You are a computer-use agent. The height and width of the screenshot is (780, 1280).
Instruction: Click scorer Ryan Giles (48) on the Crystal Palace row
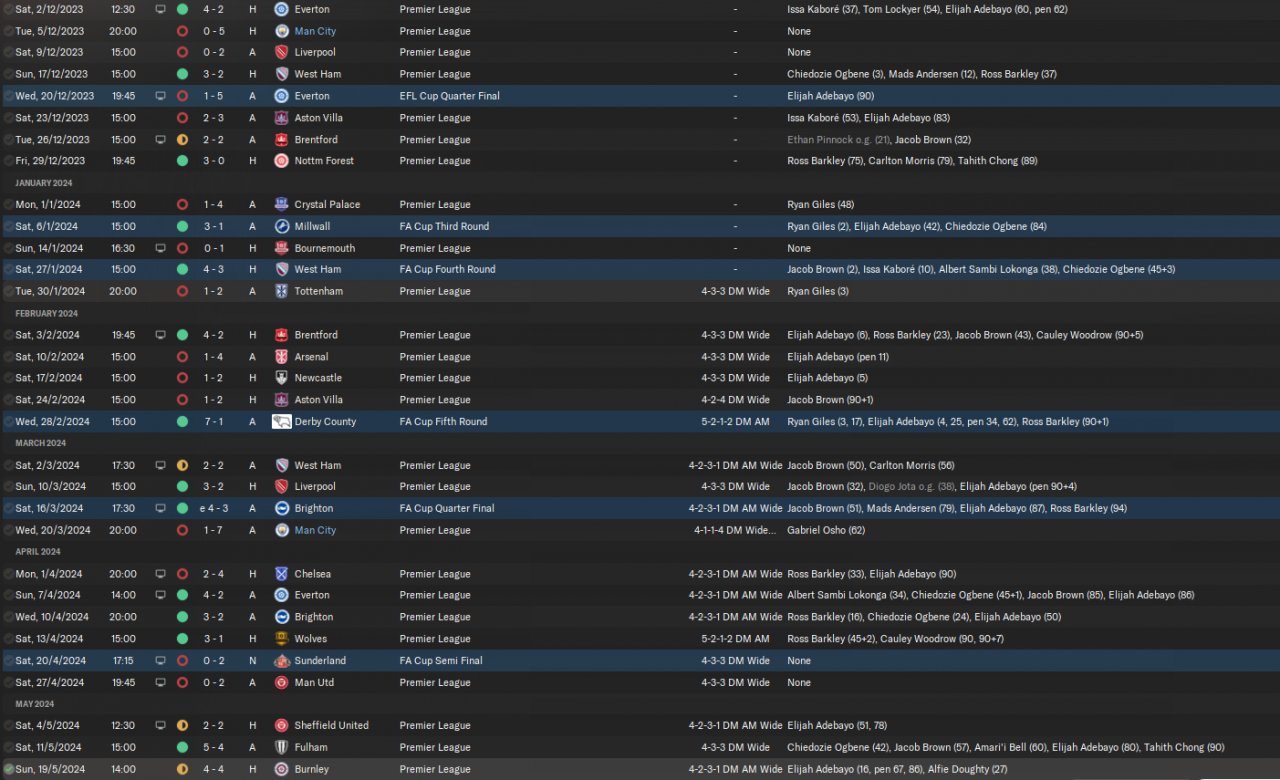819,204
